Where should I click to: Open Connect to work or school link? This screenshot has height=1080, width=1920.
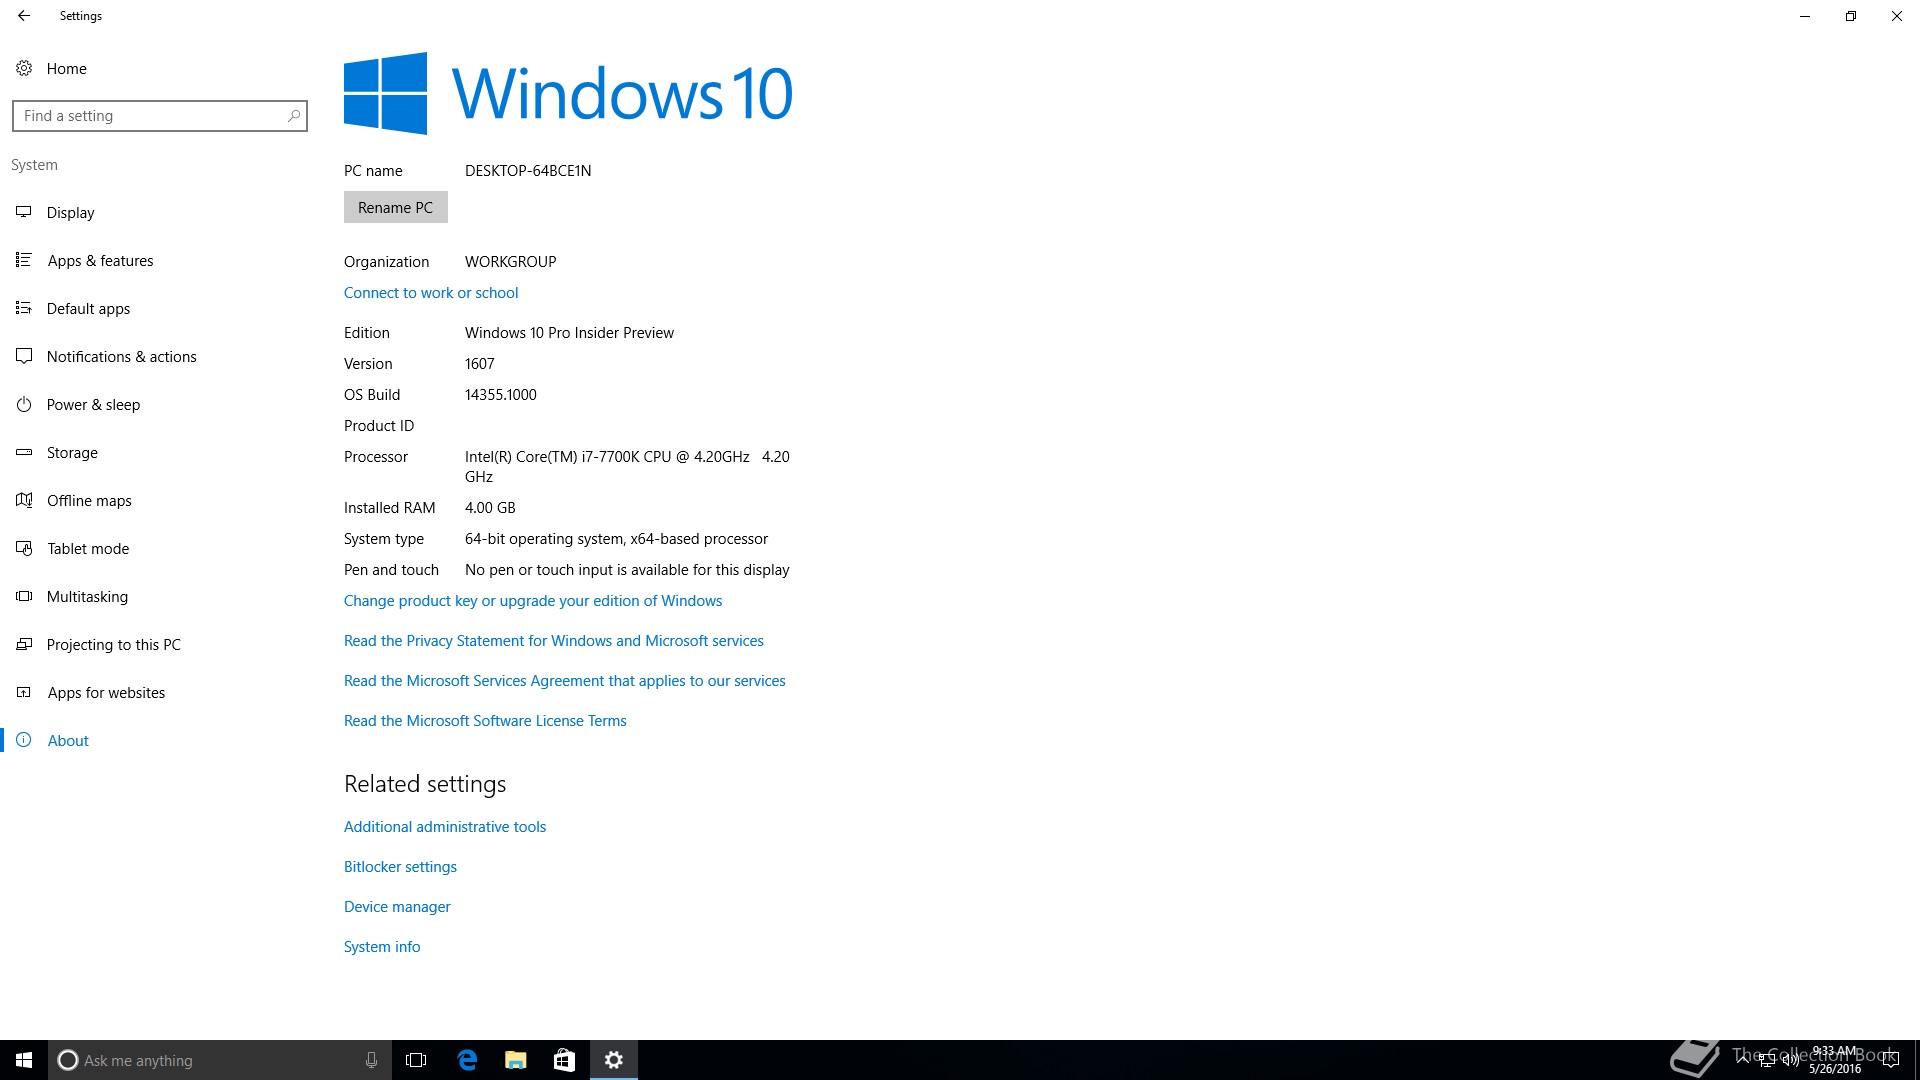click(x=431, y=293)
